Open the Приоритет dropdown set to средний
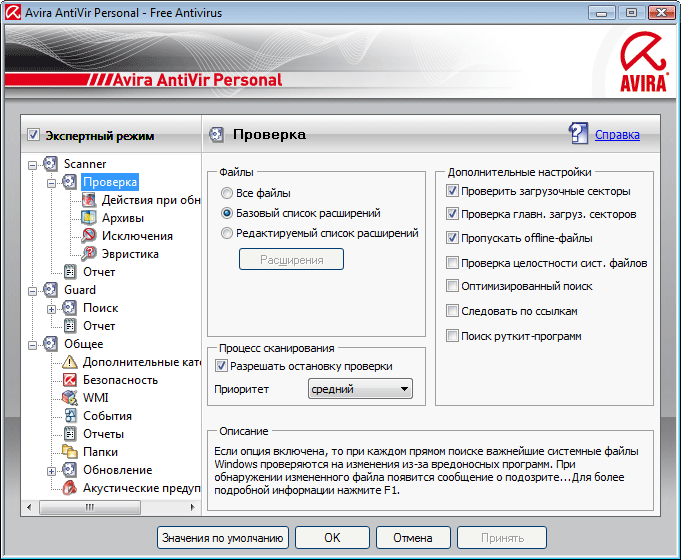This screenshot has height=560, width=681. (x=360, y=389)
